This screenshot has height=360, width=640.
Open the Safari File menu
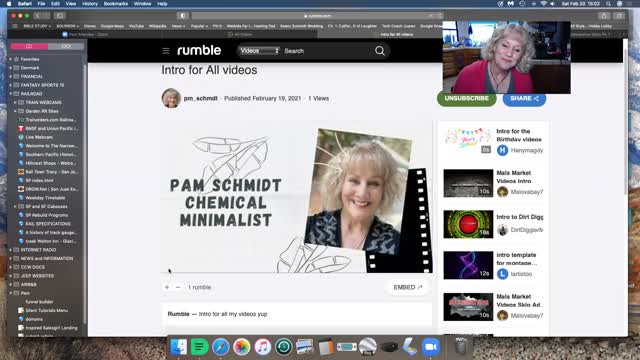pyautogui.click(x=41, y=4)
